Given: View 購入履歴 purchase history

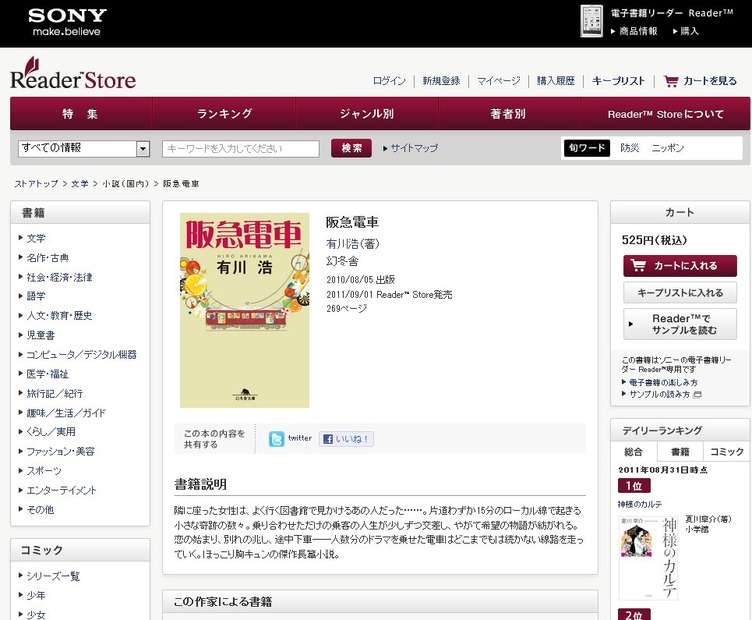Looking at the screenshot, I should (x=556, y=81).
